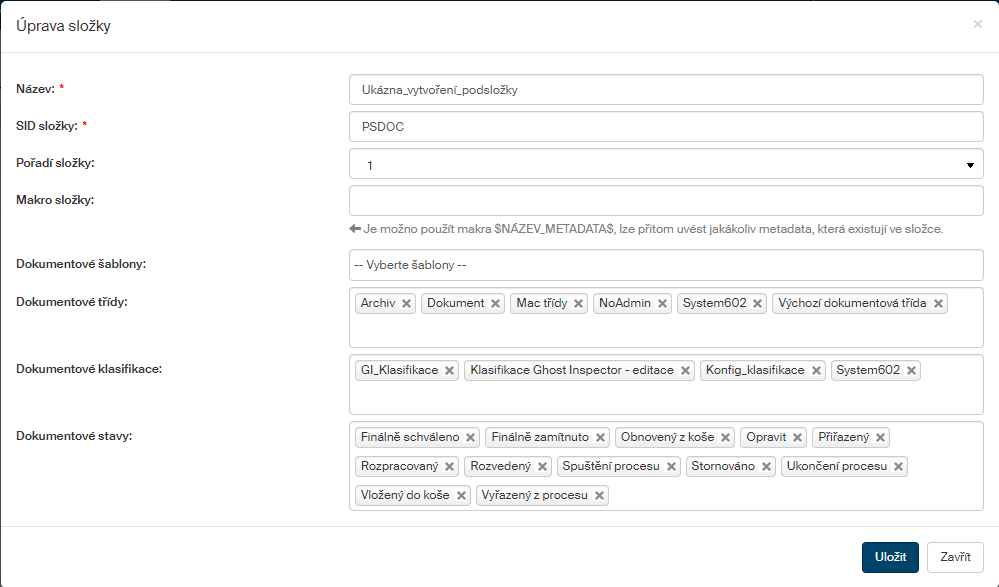Viewport: 999px width, 587px height.
Task: Remove the Rozpracovaný state tag
Action: [450, 467]
